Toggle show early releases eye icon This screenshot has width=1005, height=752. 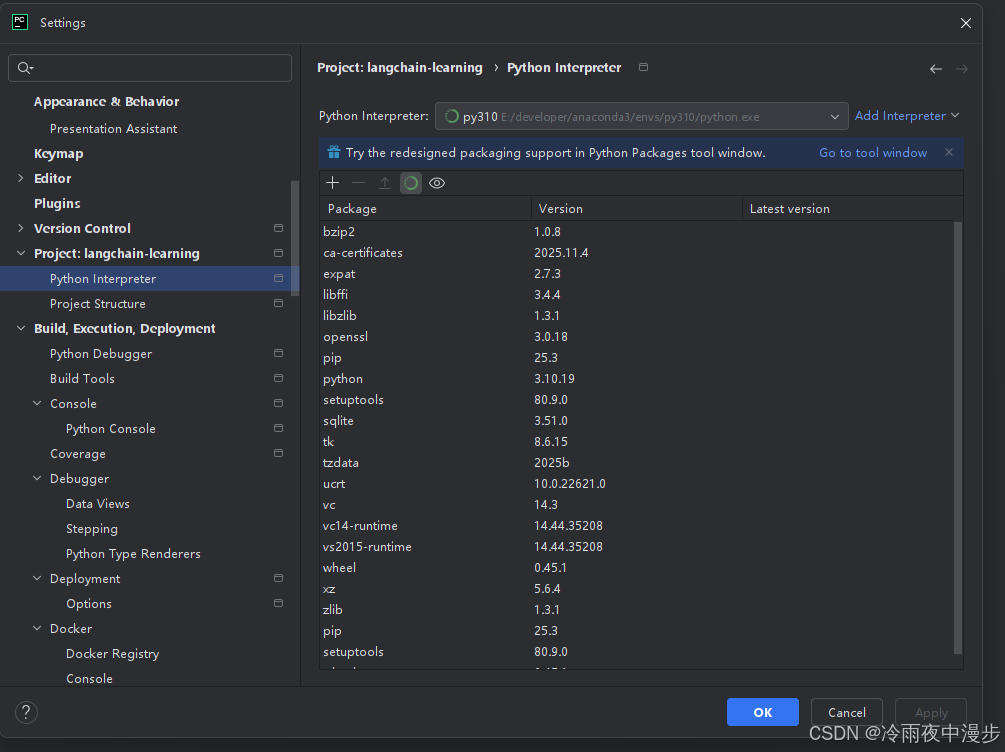point(437,183)
